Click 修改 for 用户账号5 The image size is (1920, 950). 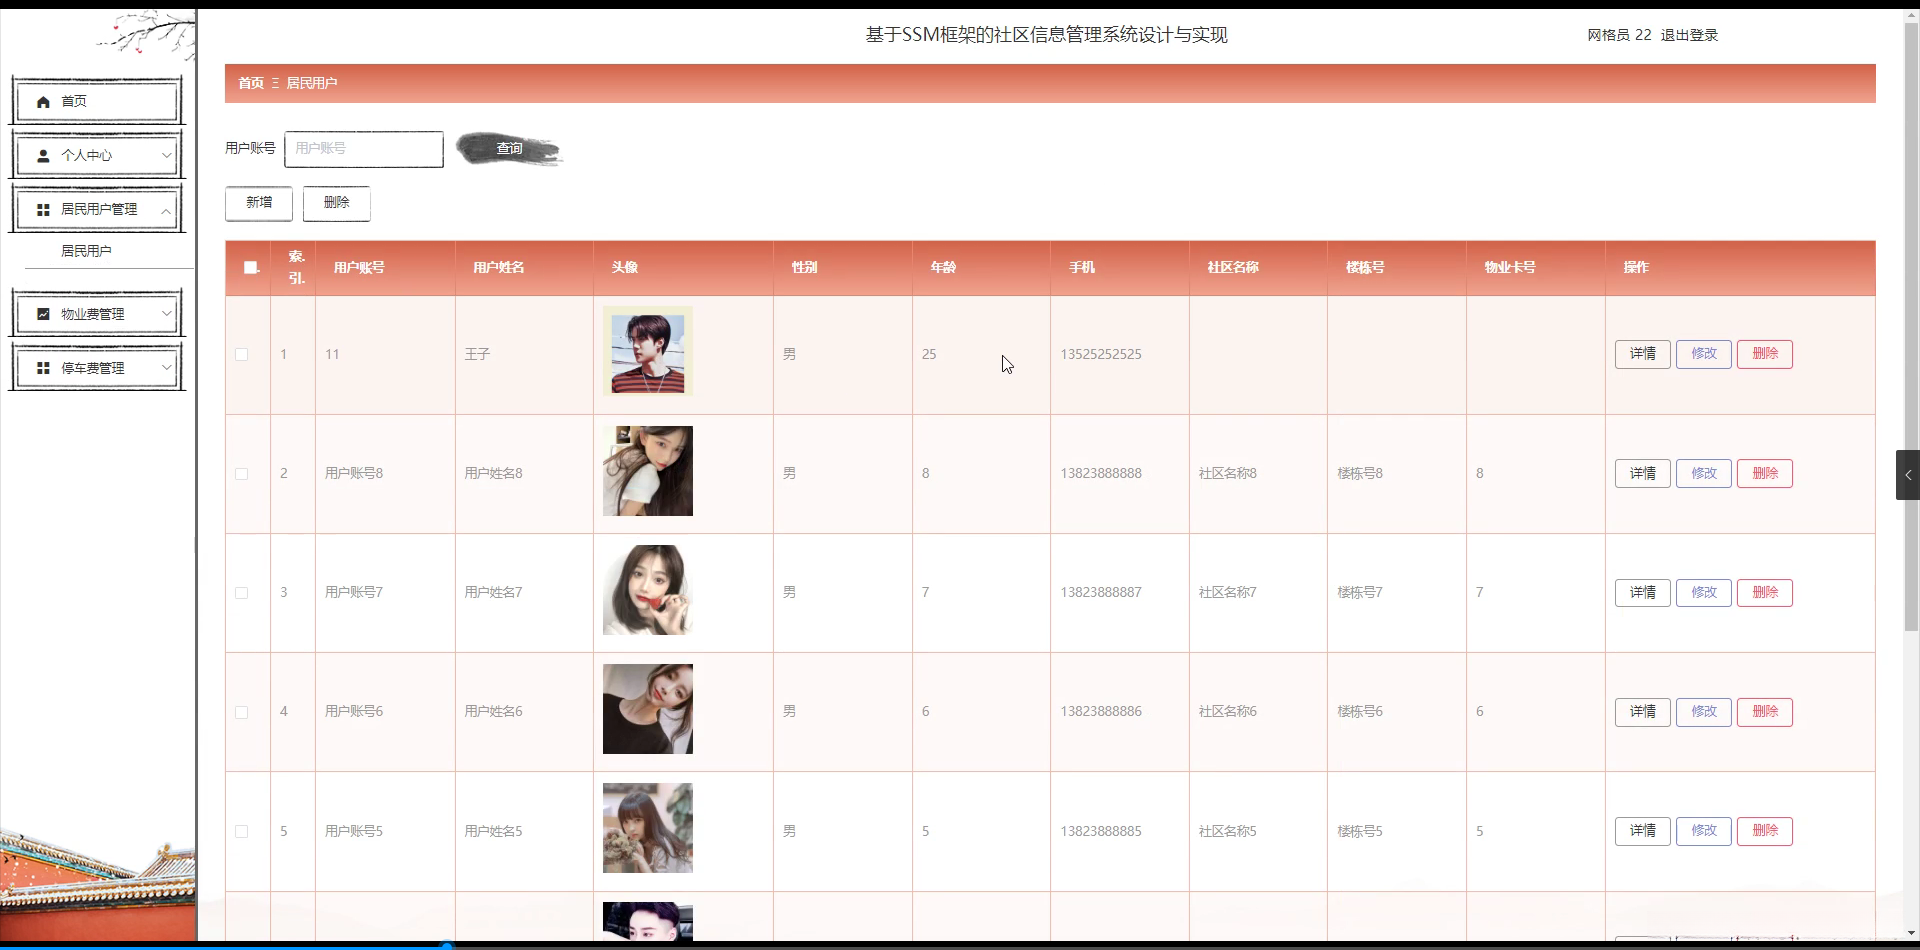tap(1704, 831)
